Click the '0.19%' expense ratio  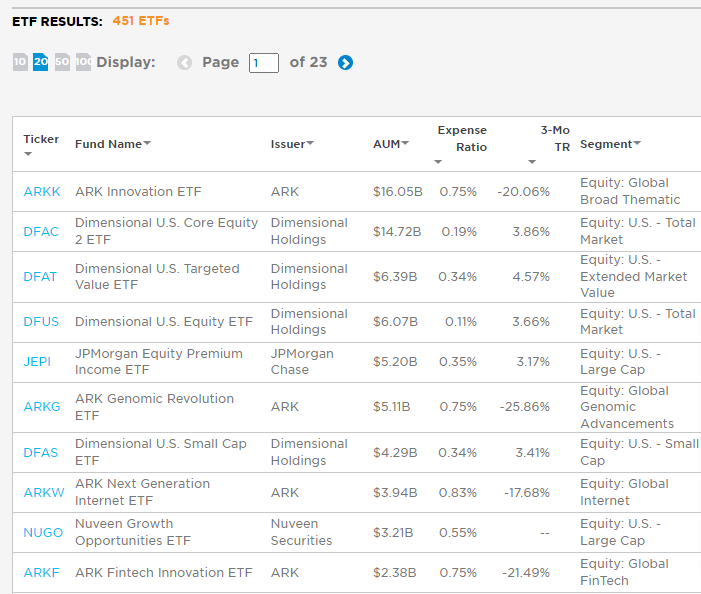pyautogui.click(x=459, y=232)
